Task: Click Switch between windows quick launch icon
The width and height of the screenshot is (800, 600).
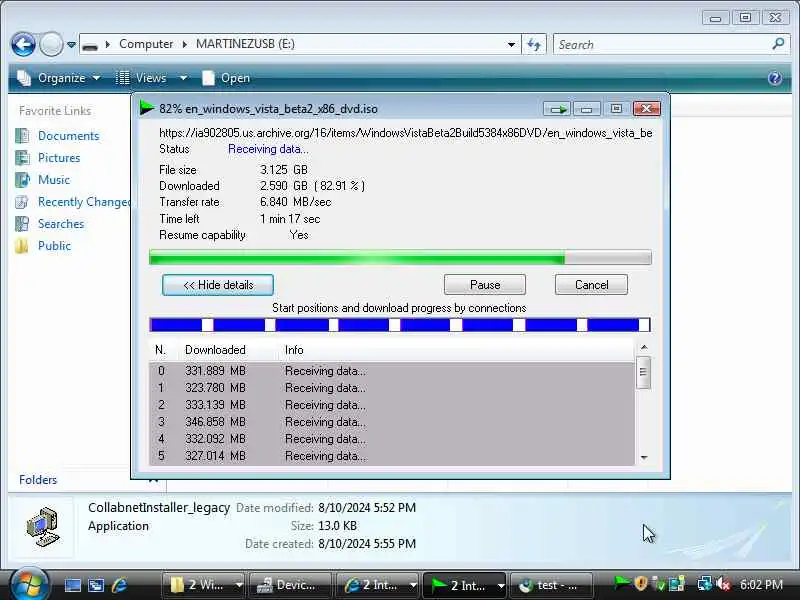Action: click(x=96, y=585)
